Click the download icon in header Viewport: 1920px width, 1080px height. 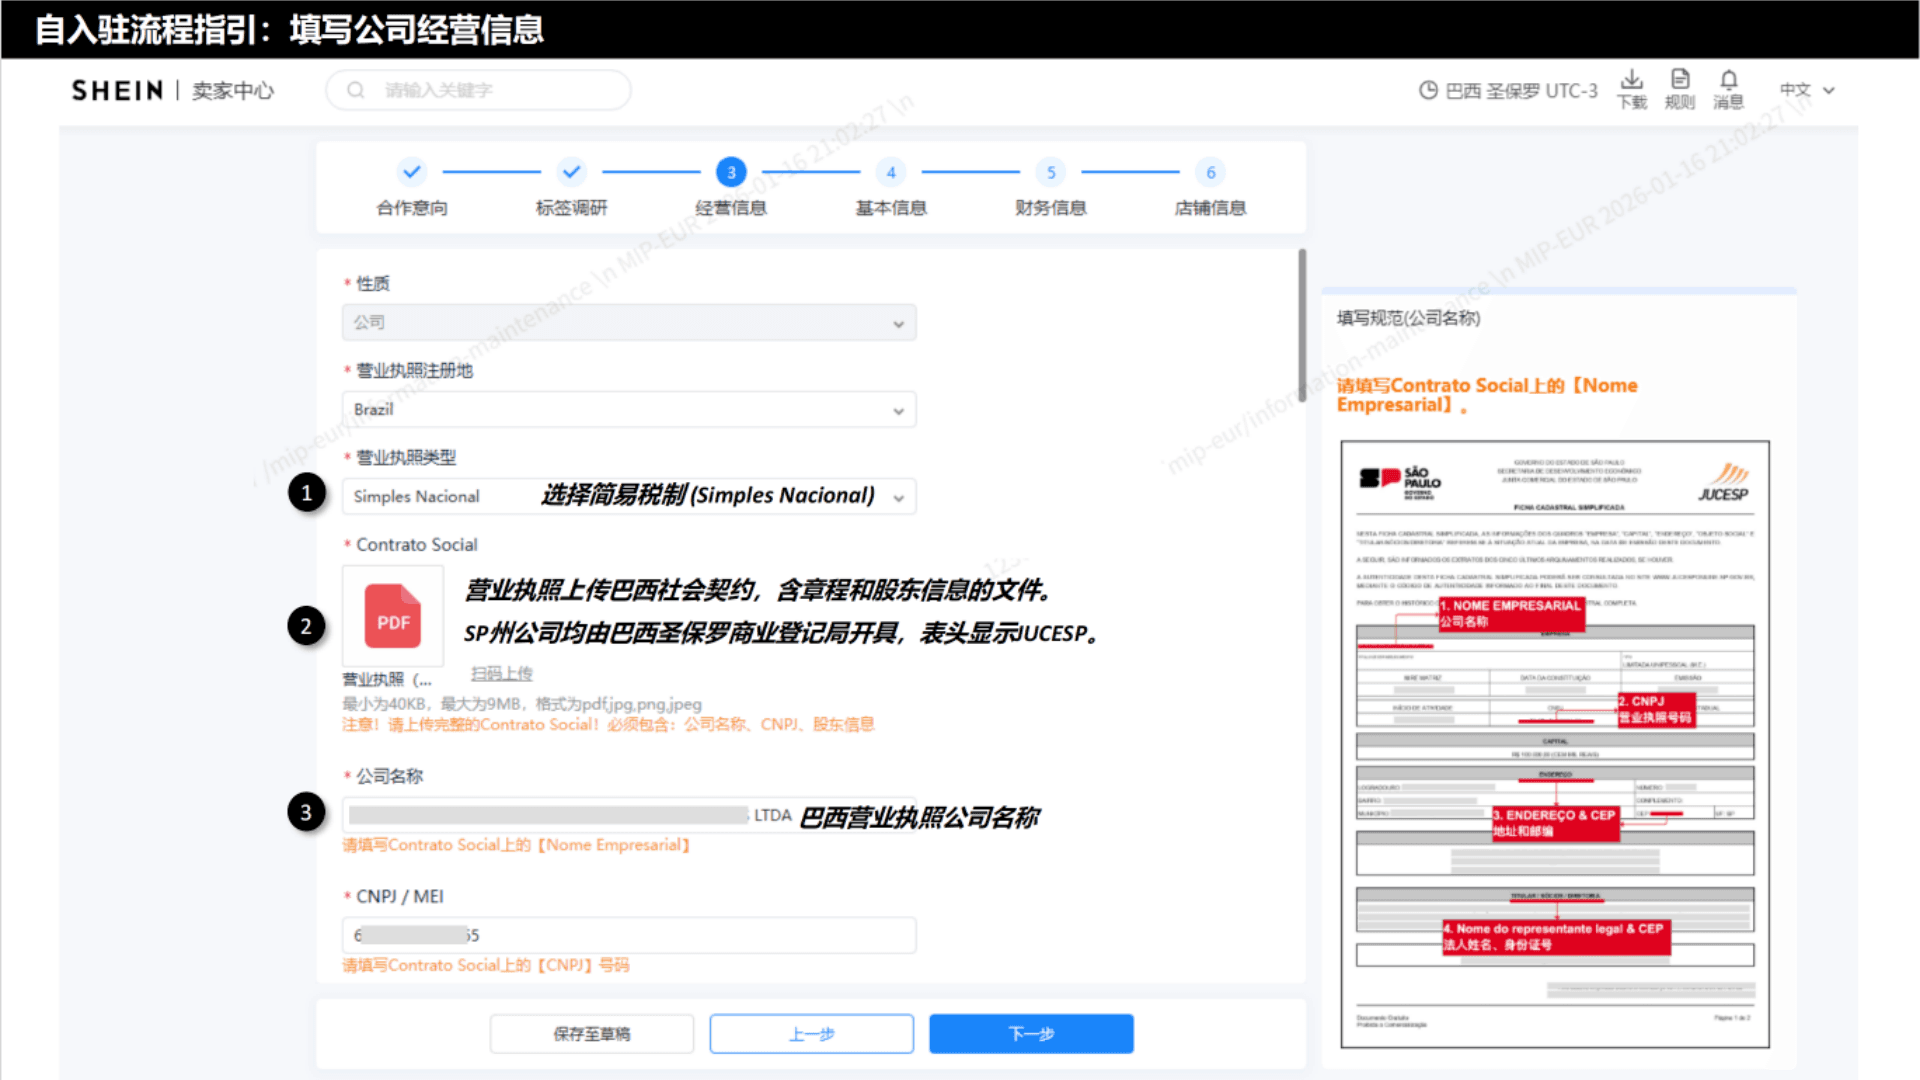1632,79
